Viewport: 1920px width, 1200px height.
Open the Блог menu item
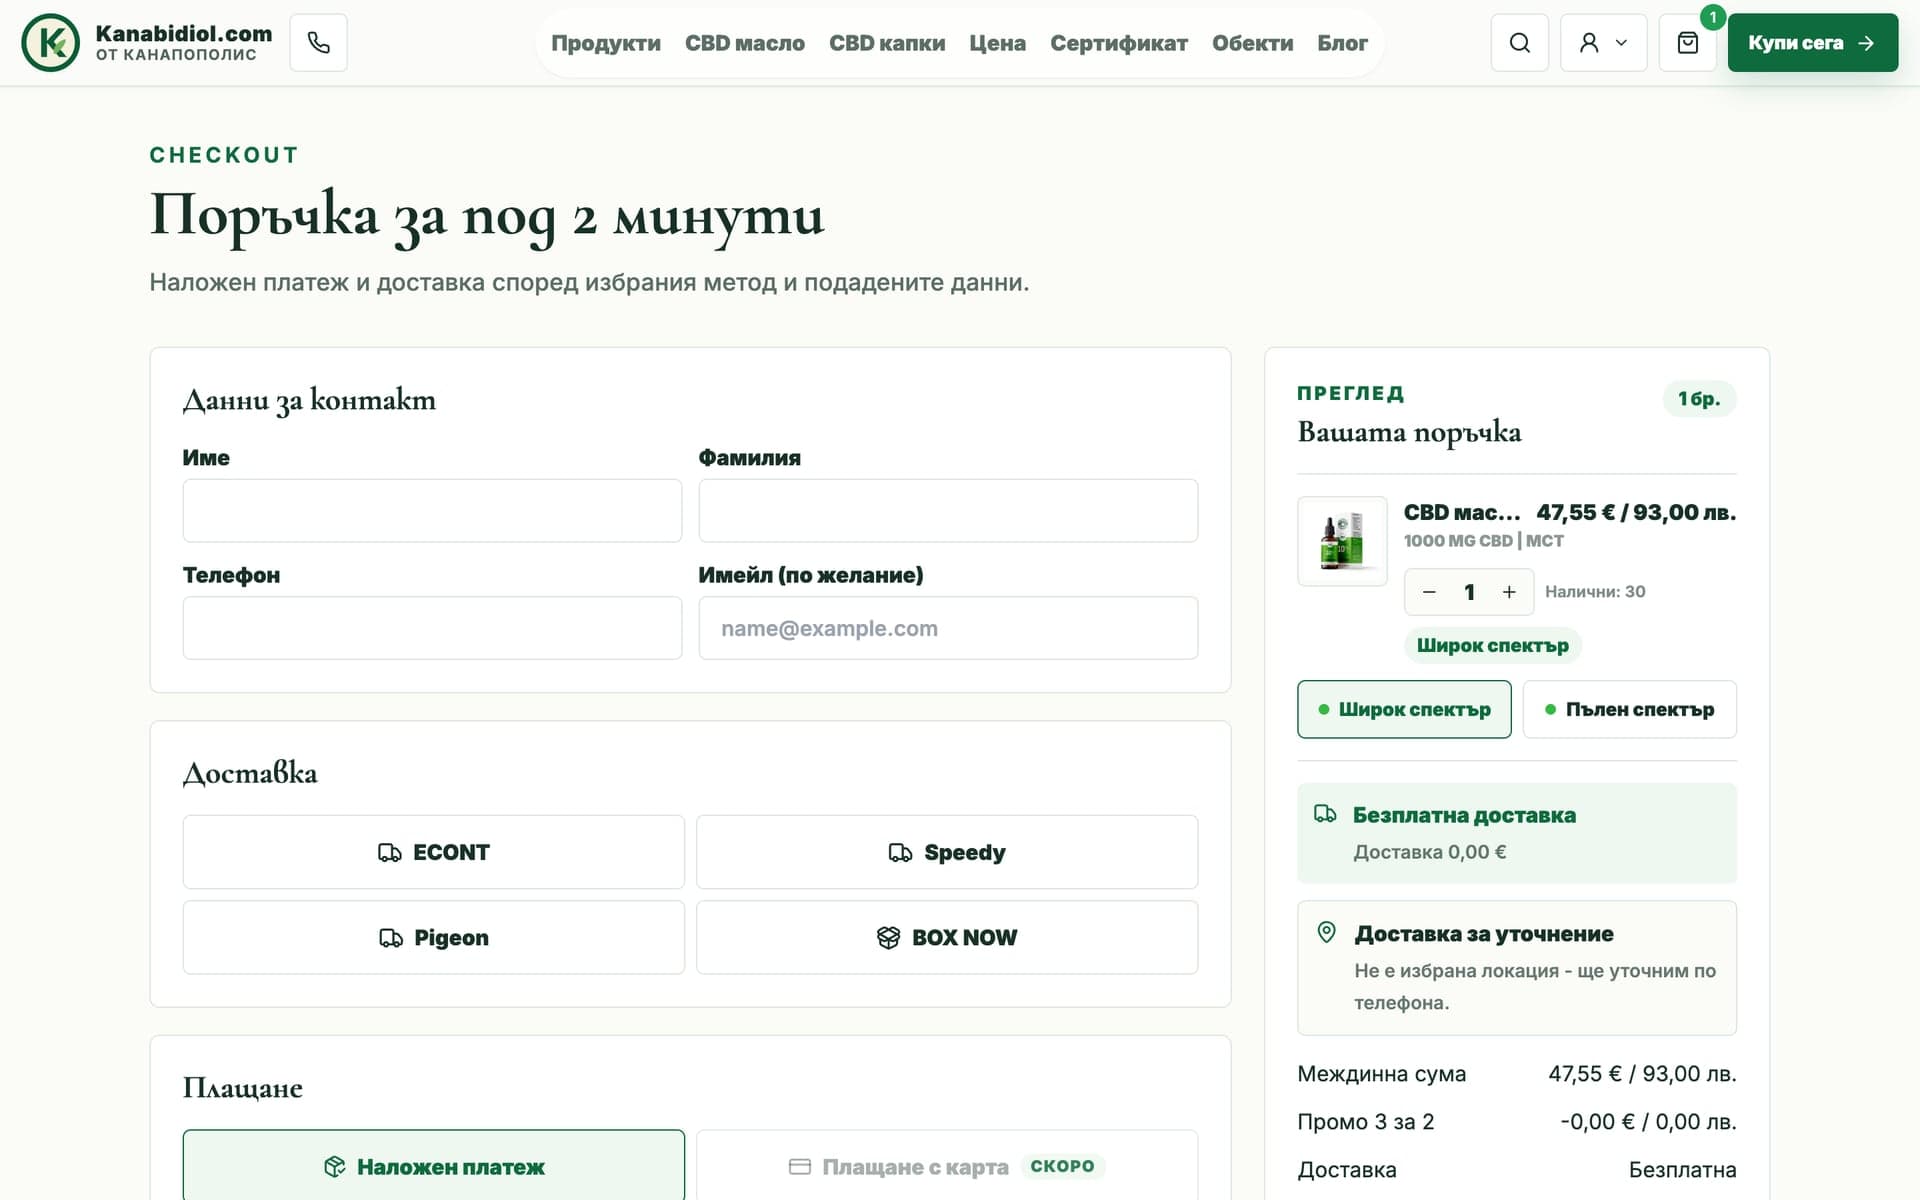click(x=1342, y=43)
